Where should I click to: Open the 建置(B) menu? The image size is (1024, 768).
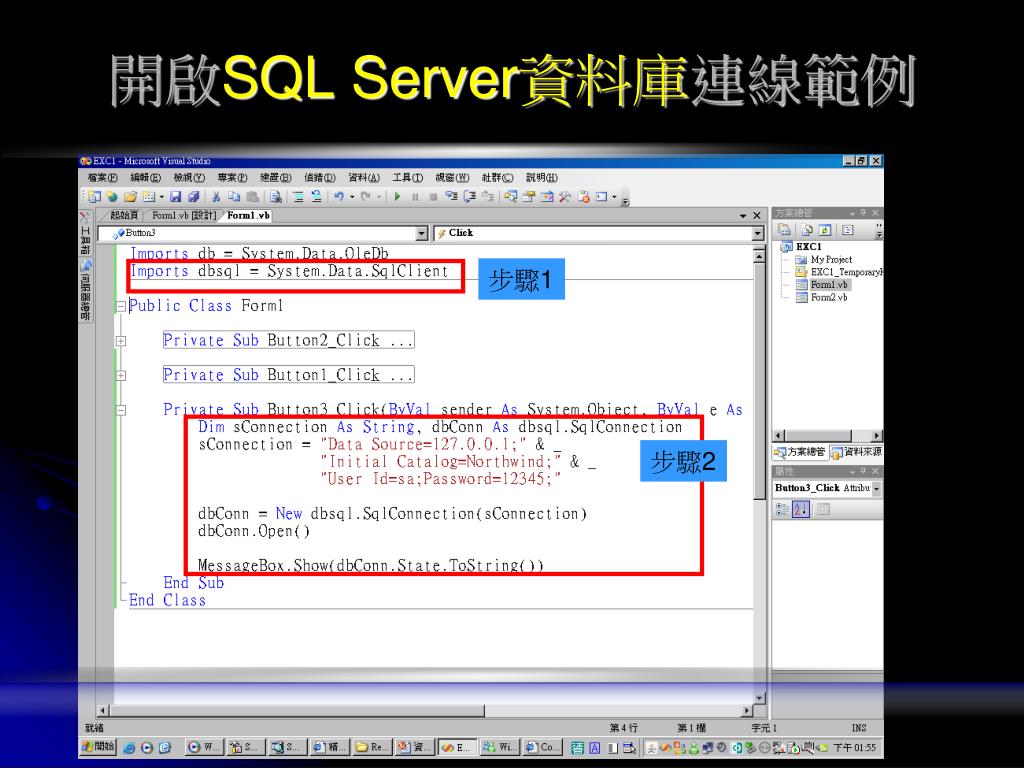(x=276, y=178)
